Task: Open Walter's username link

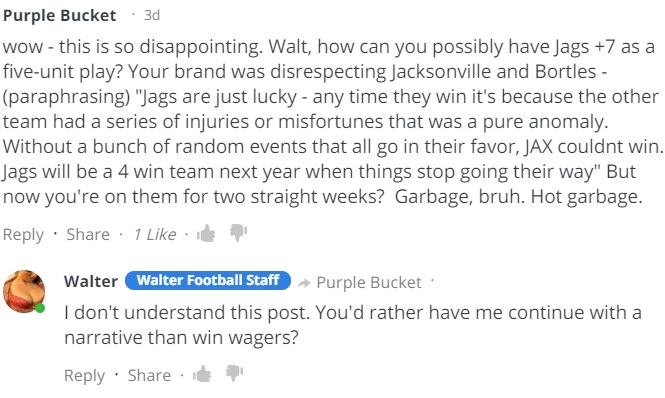Action: (91, 281)
